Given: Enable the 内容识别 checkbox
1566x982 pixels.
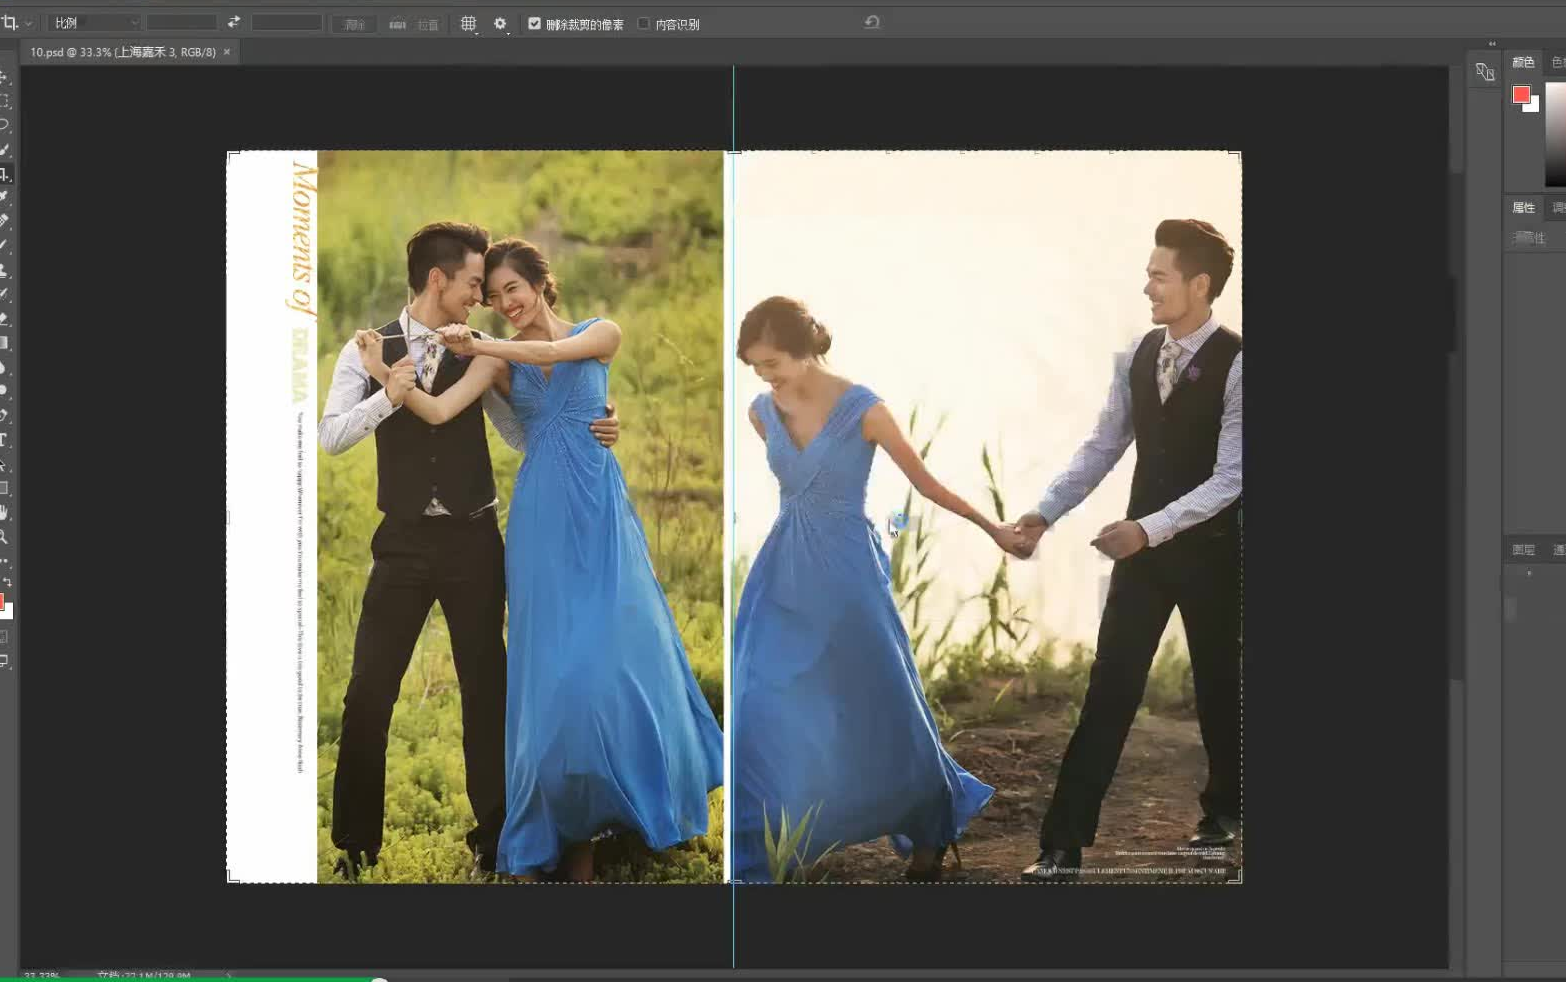Looking at the screenshot, I should coord(643,24).
